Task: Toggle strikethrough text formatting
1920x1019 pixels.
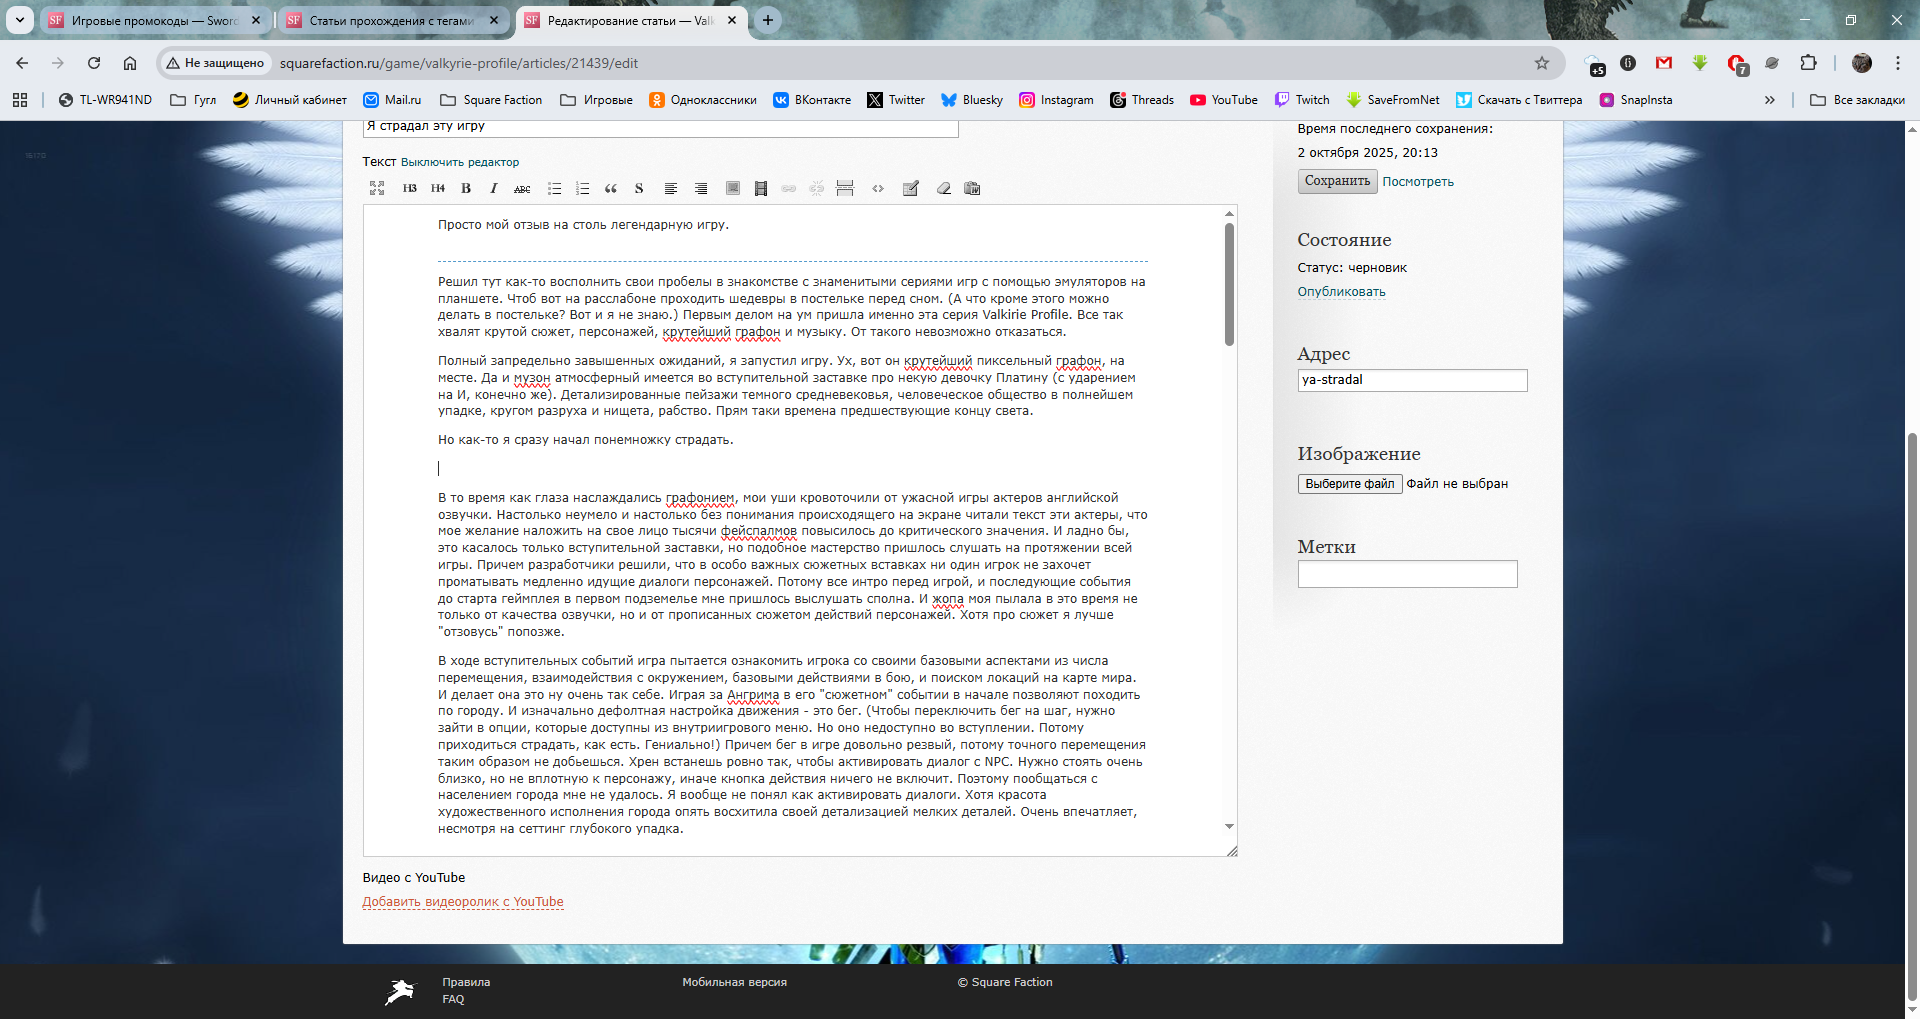Action: (x=522, y=188)
